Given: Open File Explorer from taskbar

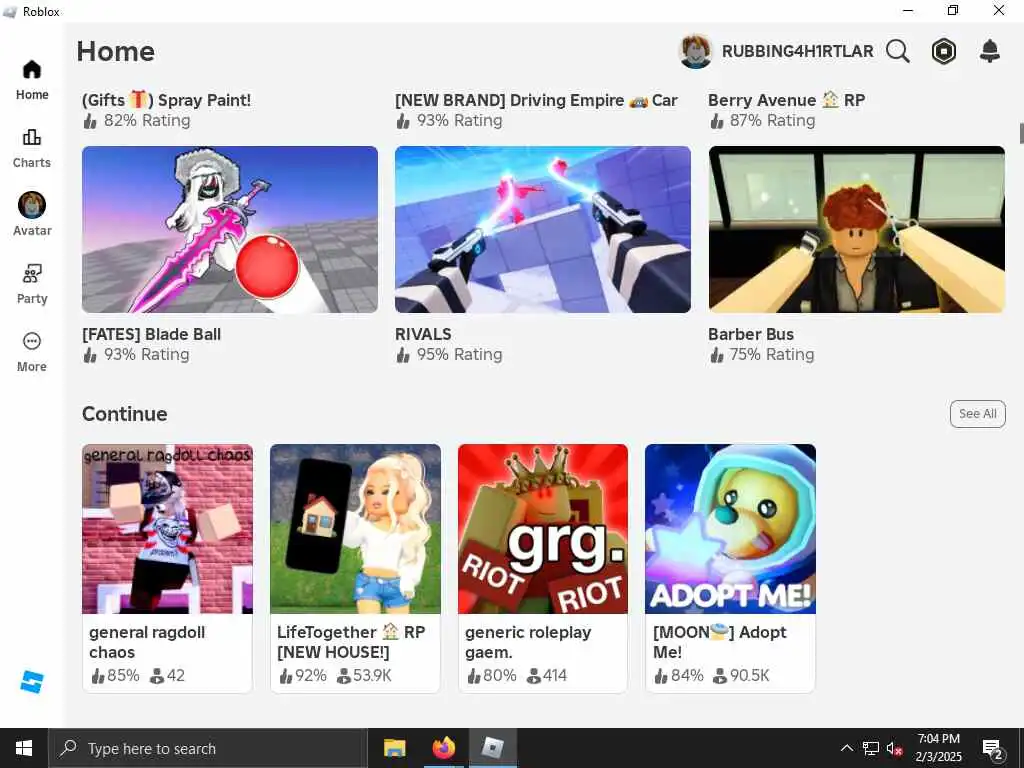Looking at the screenshot, I should pos(394,748).
